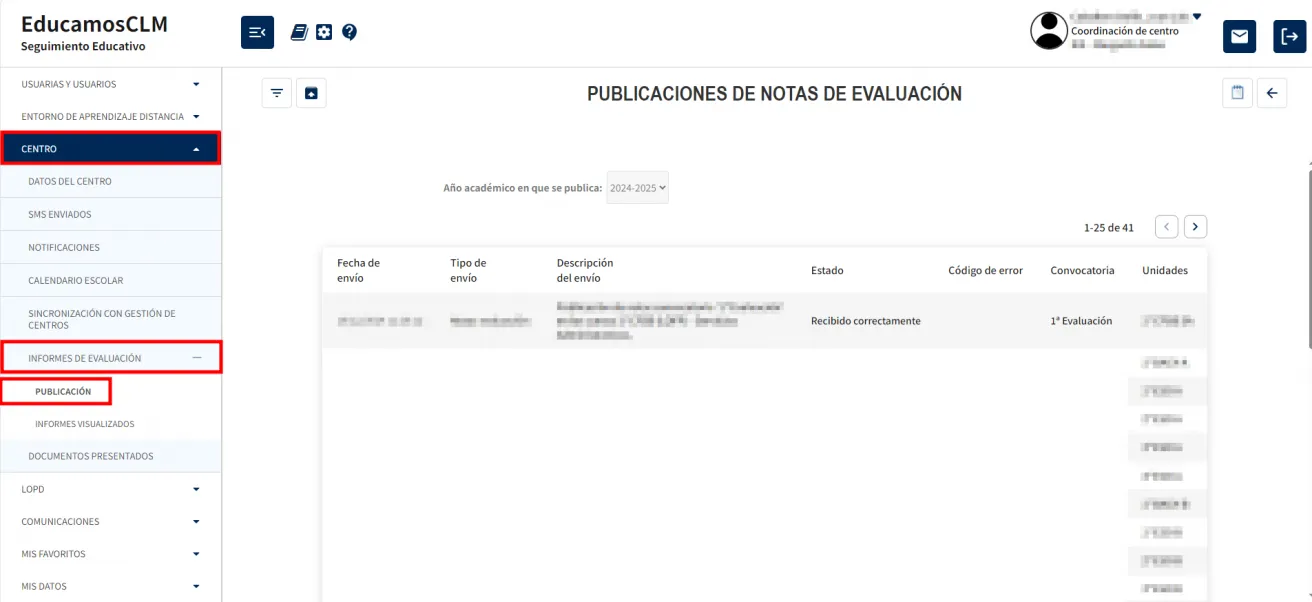Screen dimensions: 1312x602
Task: Go to next page of results
Action: 1195,226
